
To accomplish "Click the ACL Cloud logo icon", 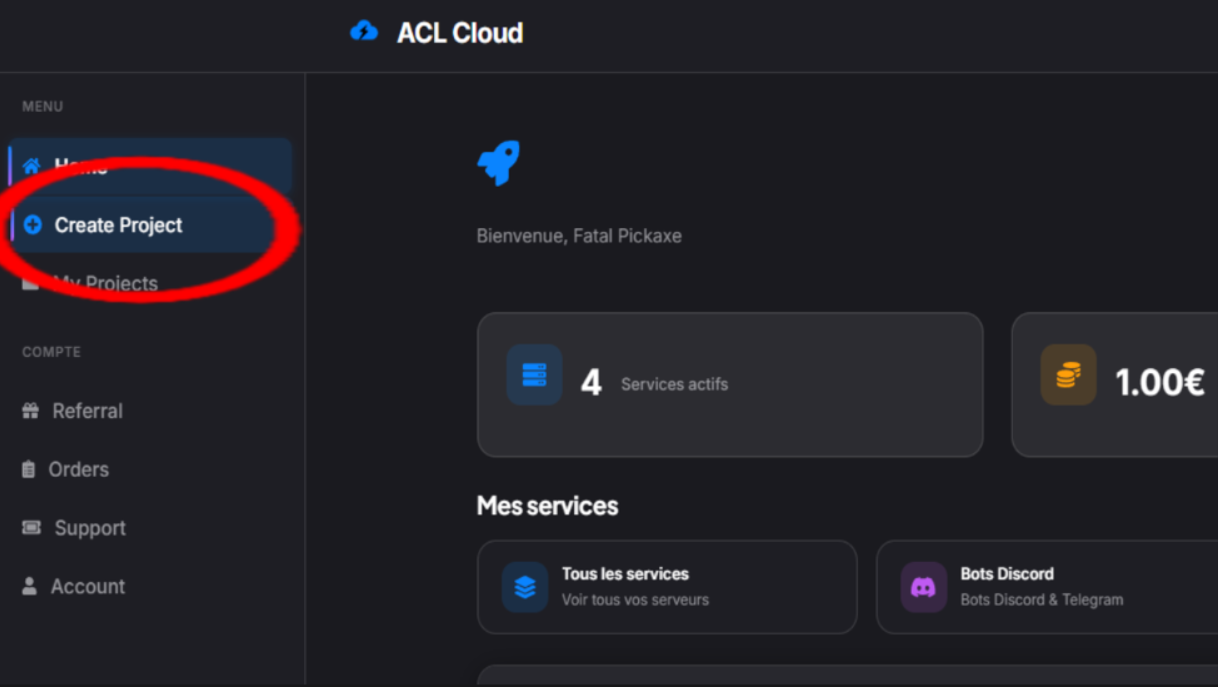I will point(364,32).
